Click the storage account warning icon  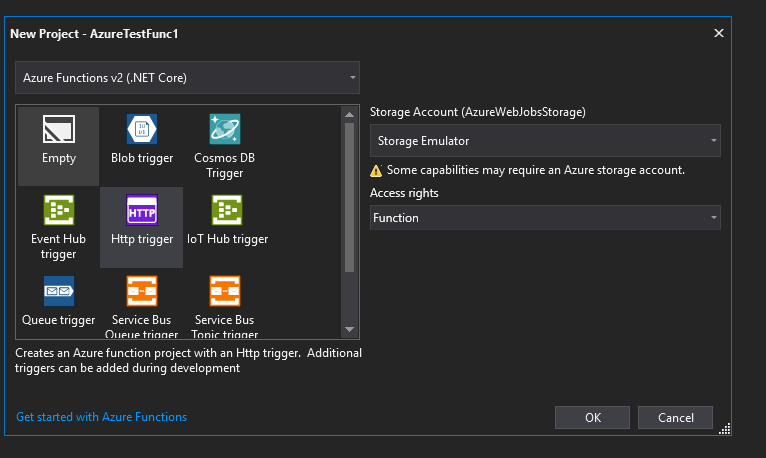point(376,170)
